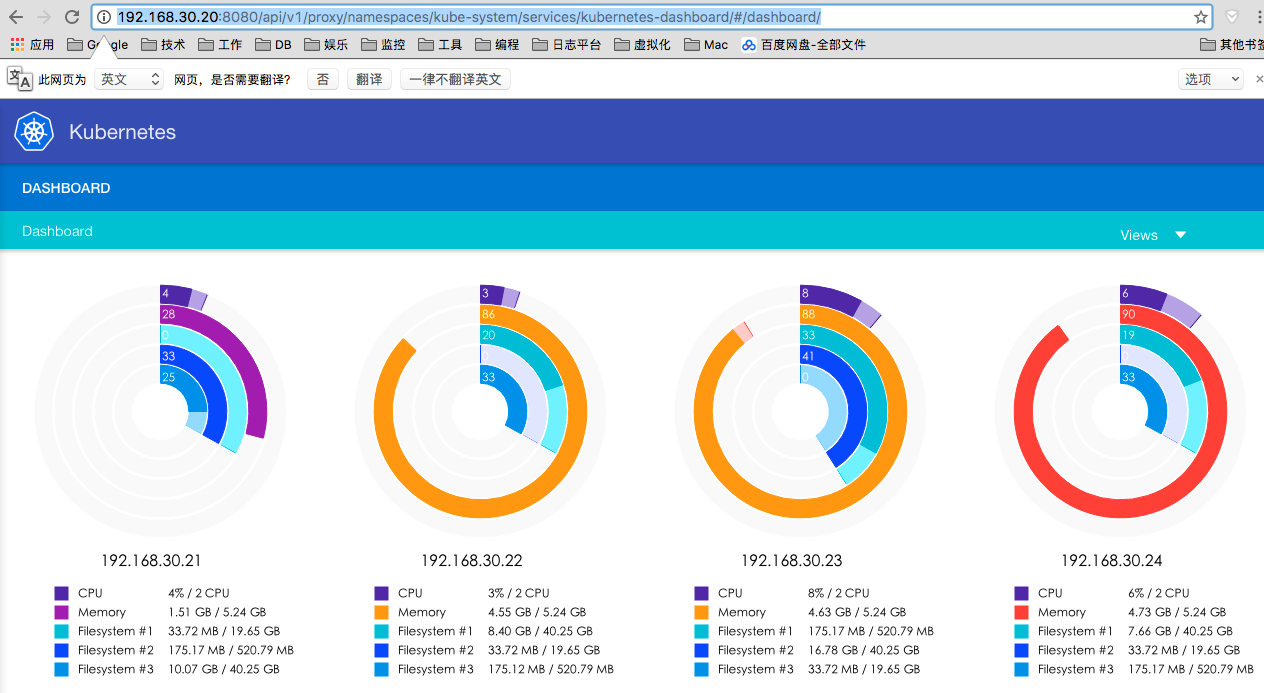
Task: Open the 选项 options dropdown
Action: click(1212, 79)
